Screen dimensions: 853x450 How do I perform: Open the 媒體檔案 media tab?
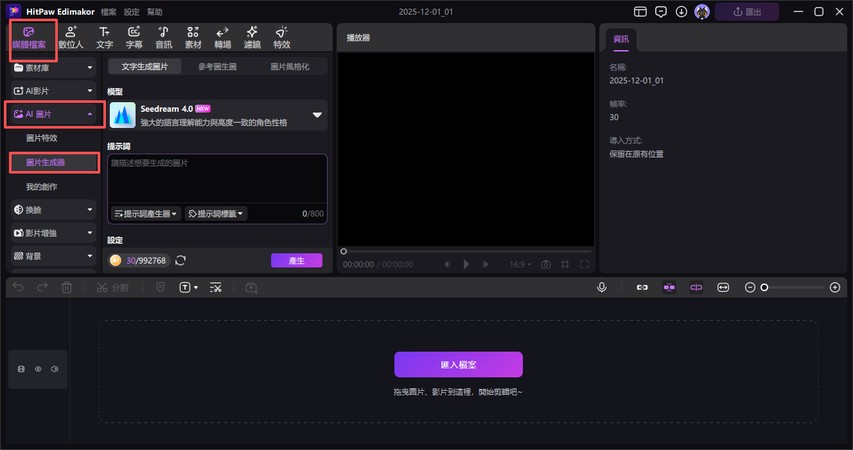point(29,38)
